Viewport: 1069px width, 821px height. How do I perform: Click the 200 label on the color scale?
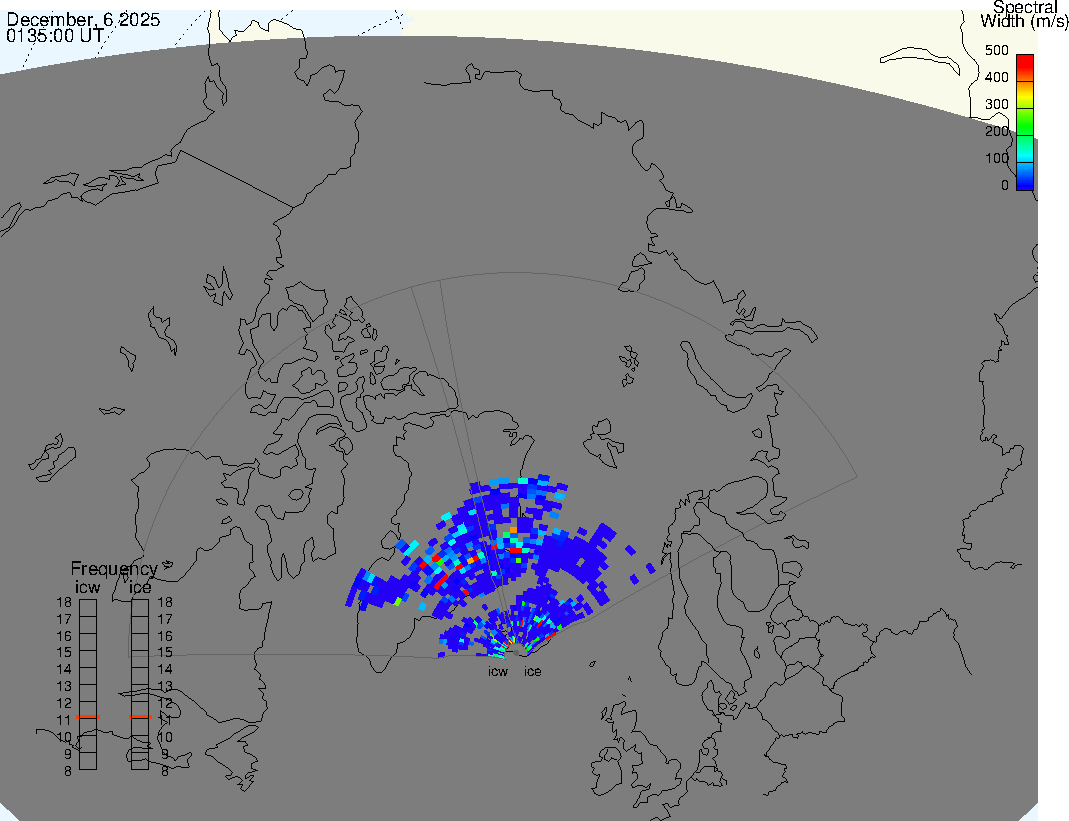click(x=997, y=131)
